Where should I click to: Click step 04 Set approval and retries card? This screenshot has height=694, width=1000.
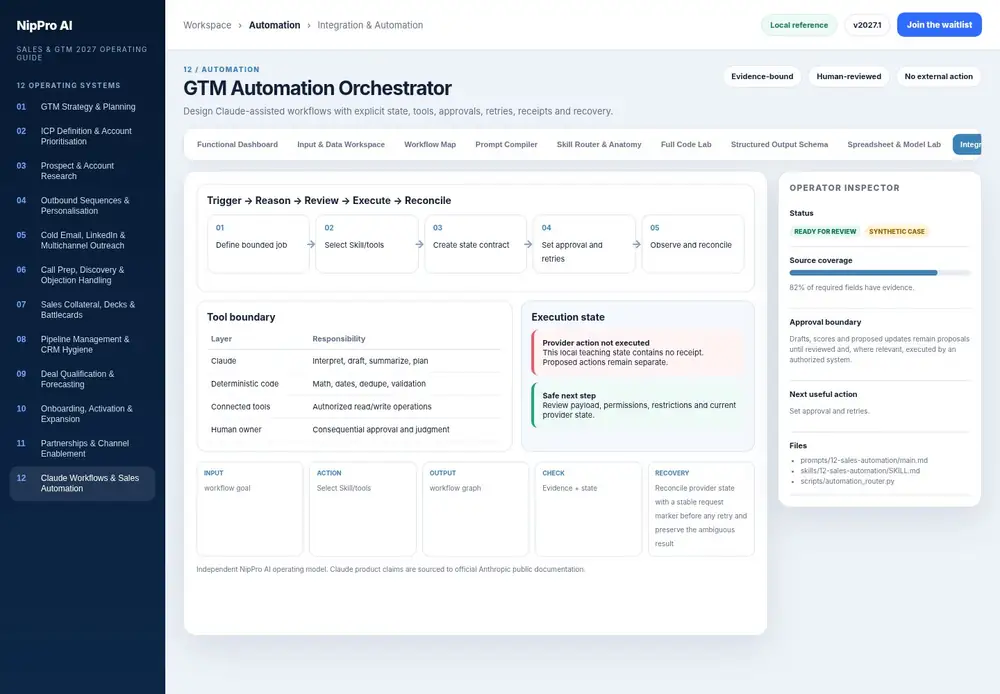[x=584, y=244]
